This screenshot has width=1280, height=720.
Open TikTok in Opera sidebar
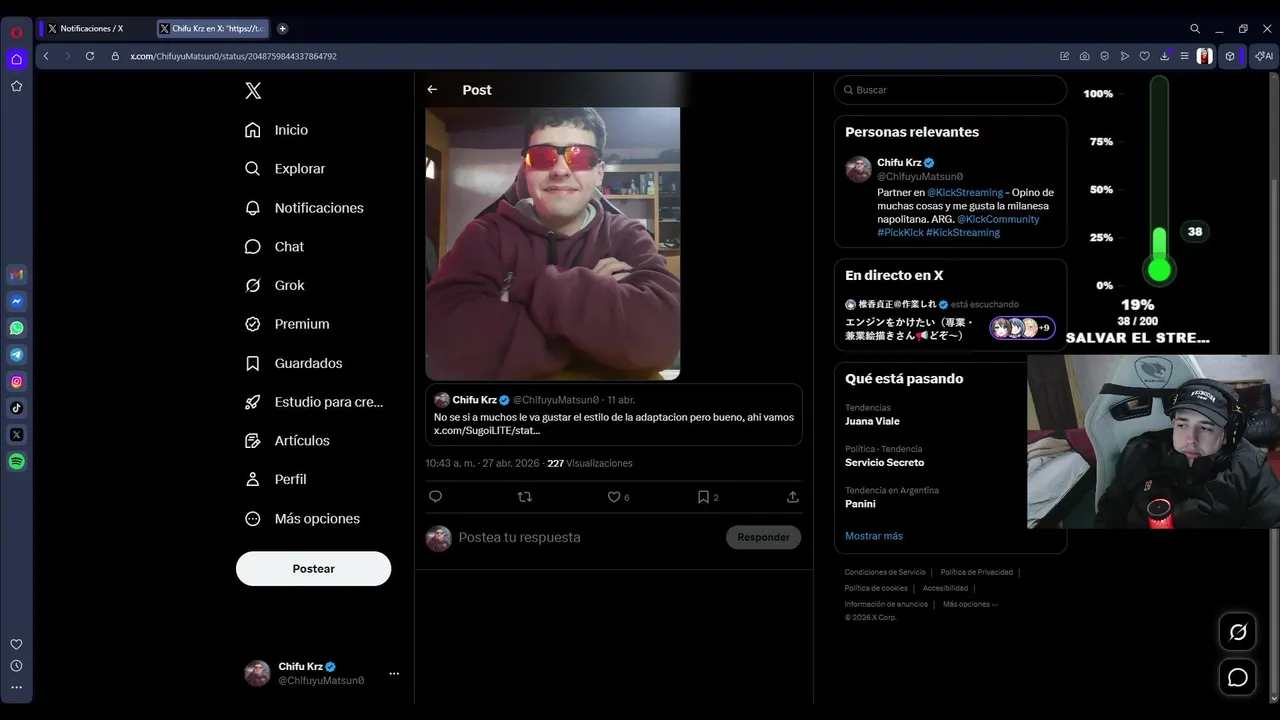click(16, 408)
